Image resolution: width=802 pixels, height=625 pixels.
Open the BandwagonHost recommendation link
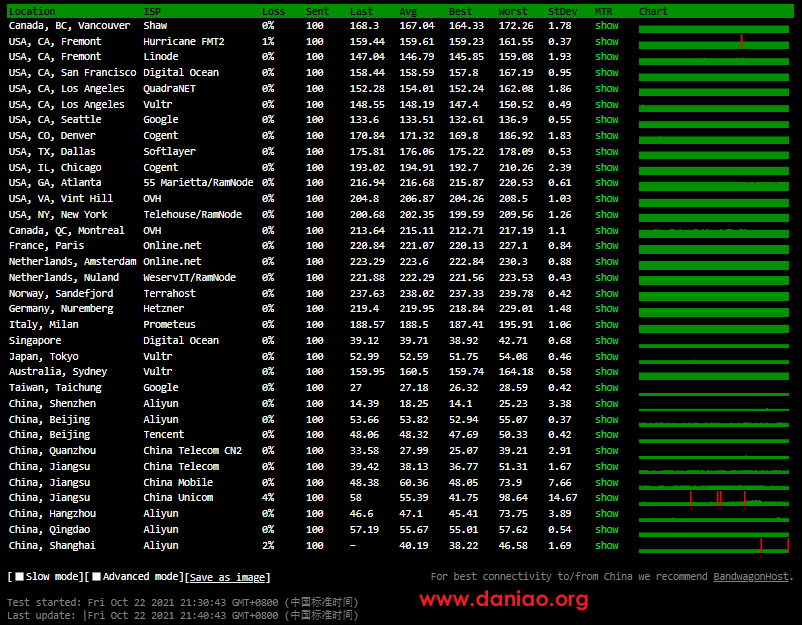click(750, 576)
